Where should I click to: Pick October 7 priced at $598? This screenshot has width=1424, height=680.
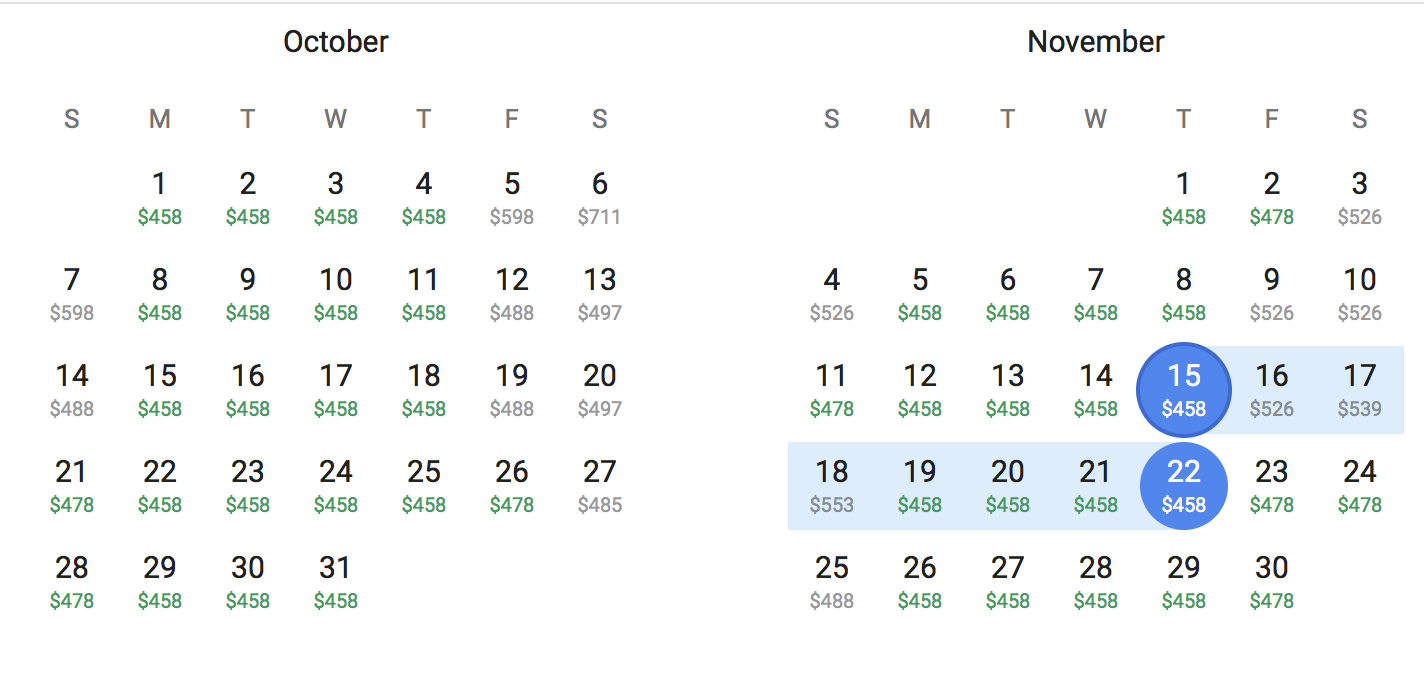[71, 294]
